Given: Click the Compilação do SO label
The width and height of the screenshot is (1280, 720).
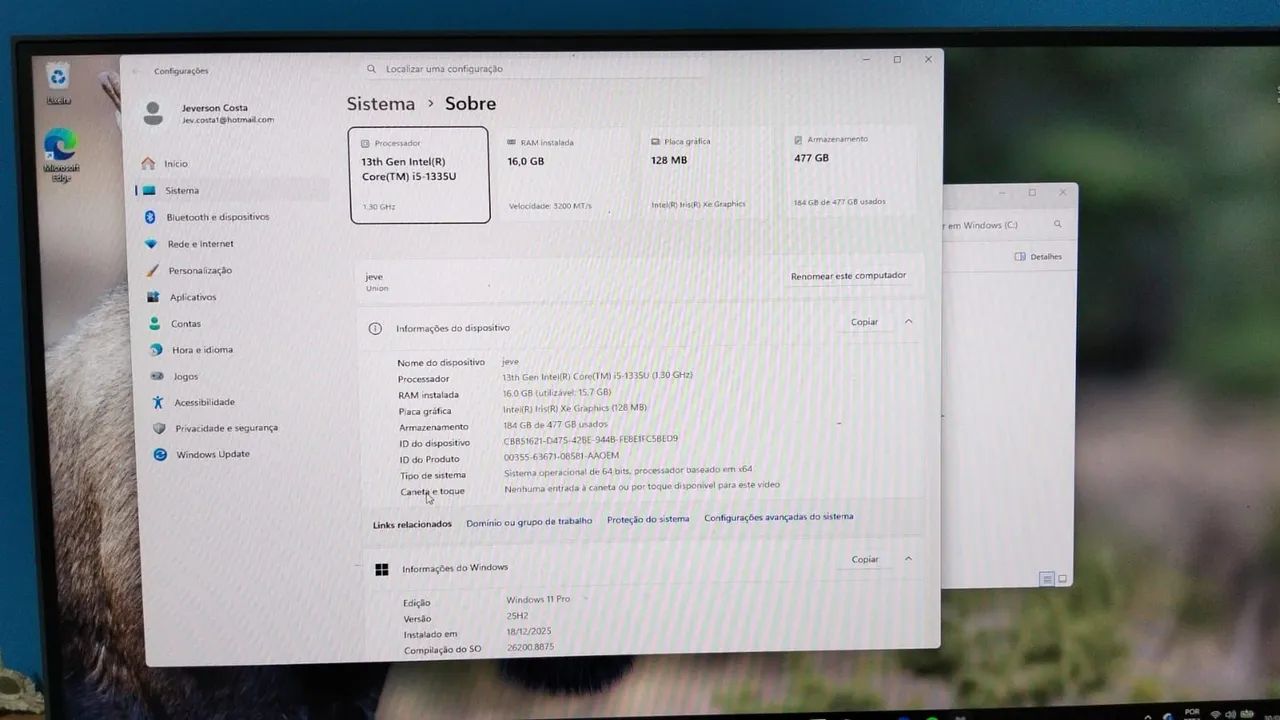Looking at the screenshot, I should coord(442,650).
